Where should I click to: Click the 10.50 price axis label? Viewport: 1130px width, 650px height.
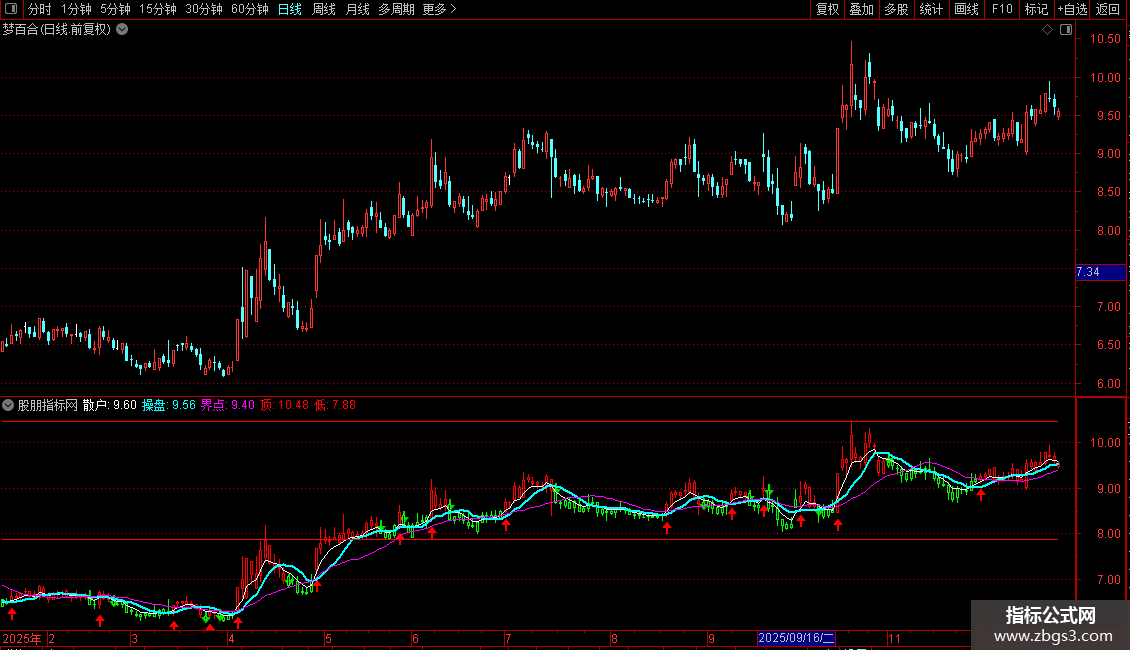[1105, 39]
